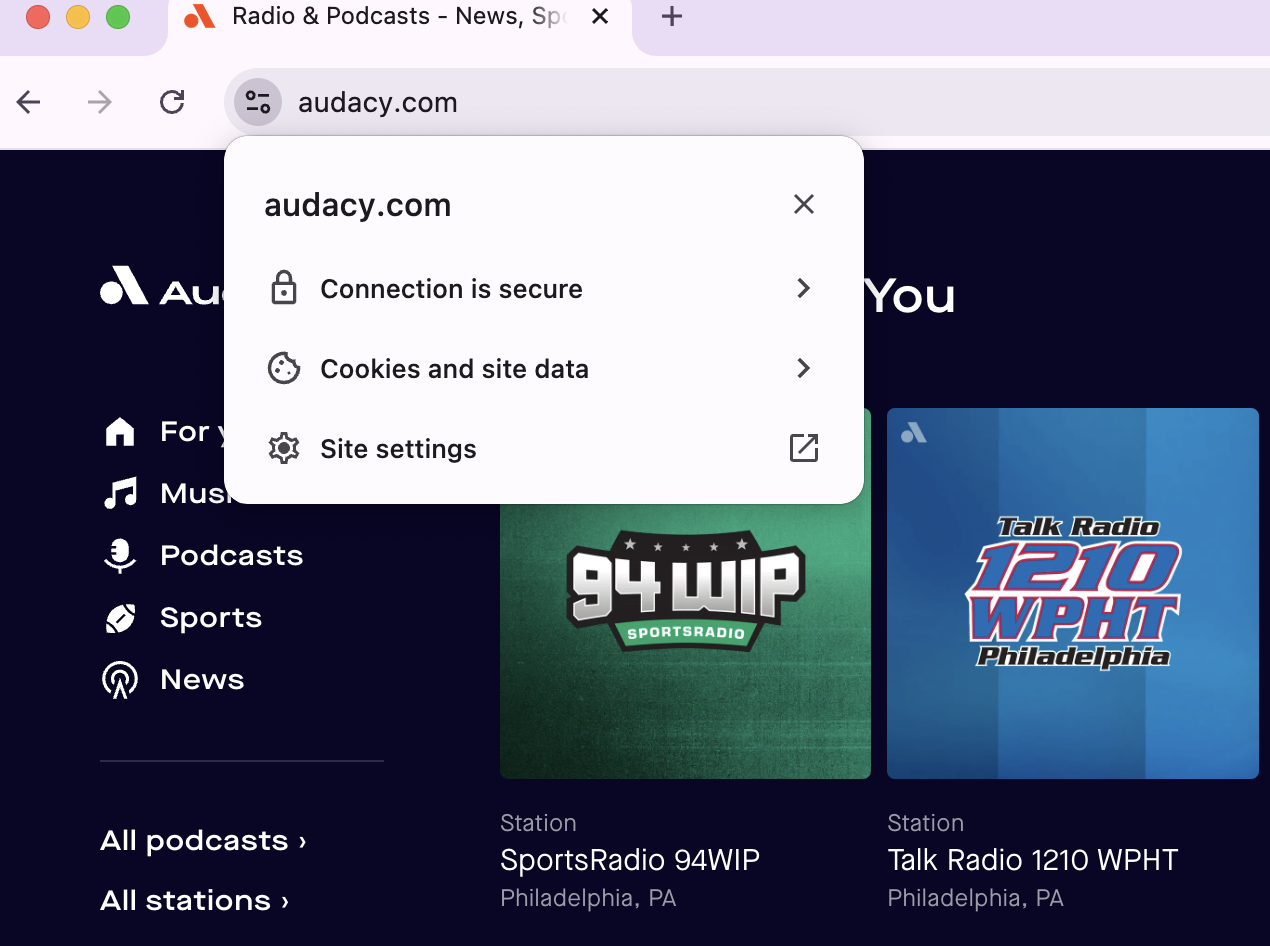Open the Talk Radio 1210 WPHT thumbnail
The height and width of the screenshot is (946, 1270).
(x=1072, y=593)
